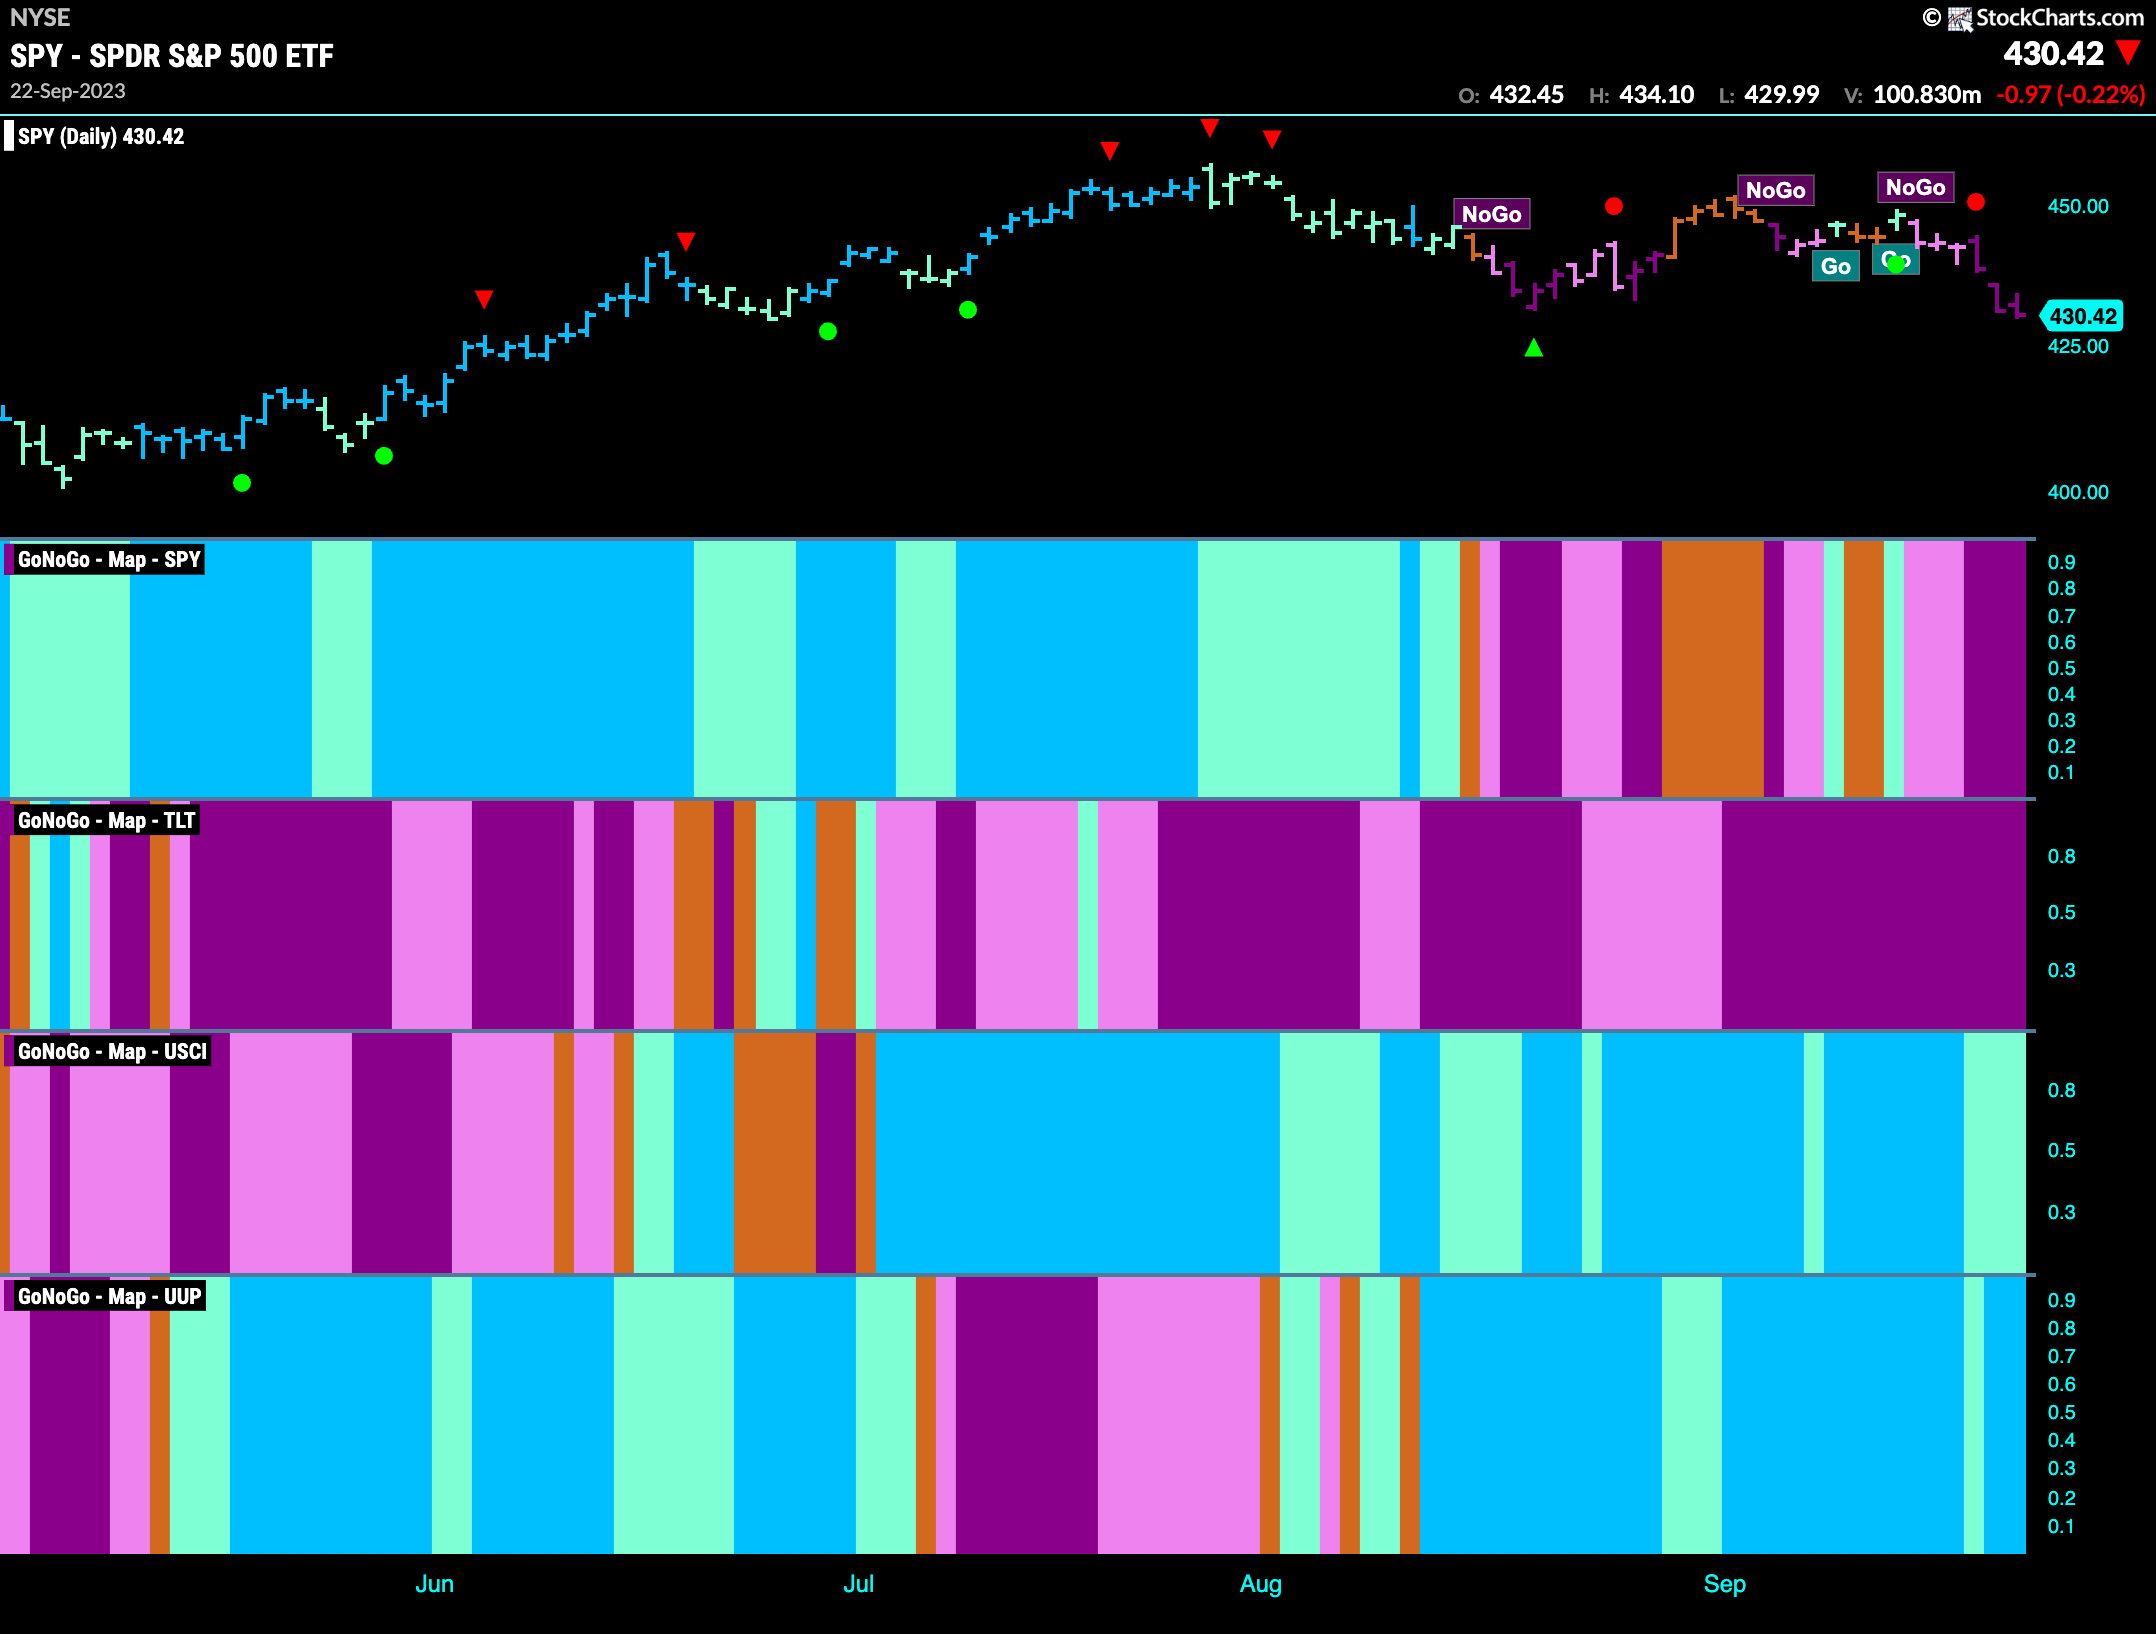Click the SPY (Daily) 430.42 legend label

click(101, 136)
